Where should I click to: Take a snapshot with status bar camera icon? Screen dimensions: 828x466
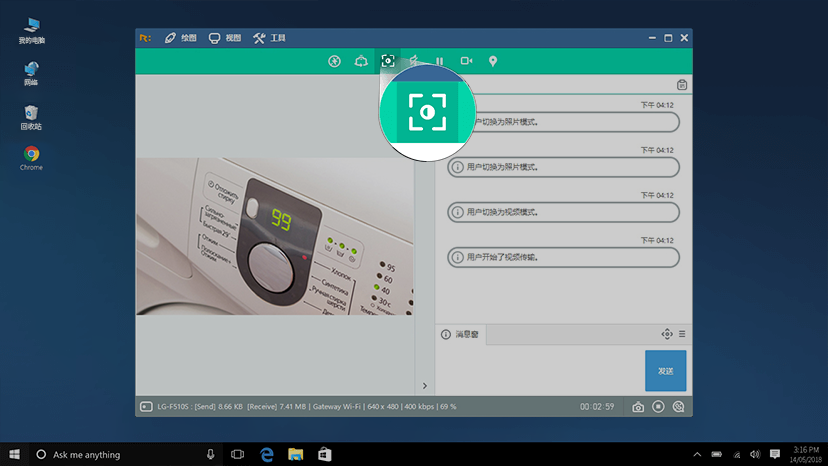pos(638,407)
